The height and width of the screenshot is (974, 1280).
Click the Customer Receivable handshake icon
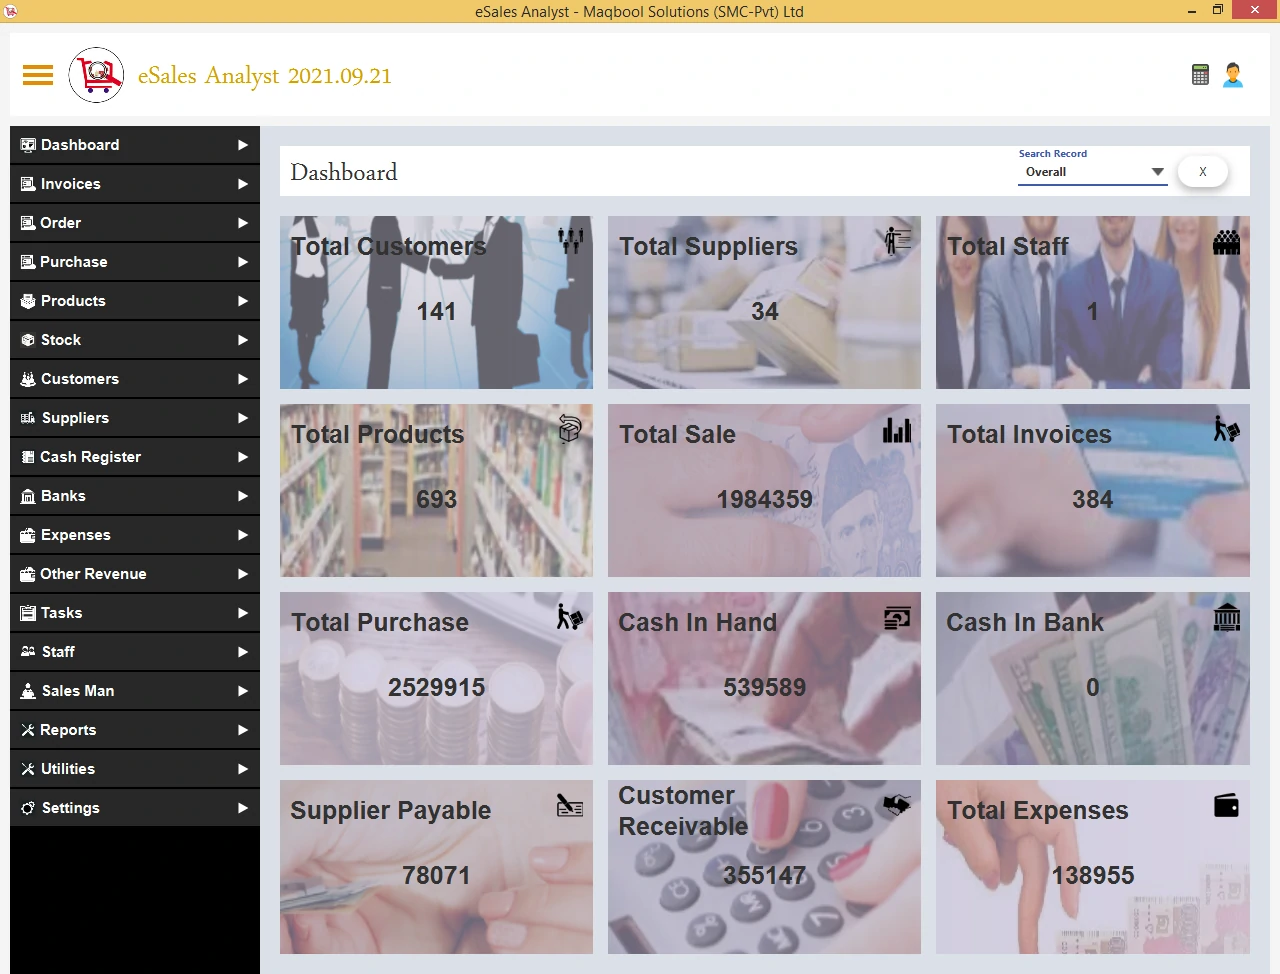(898, 804)
